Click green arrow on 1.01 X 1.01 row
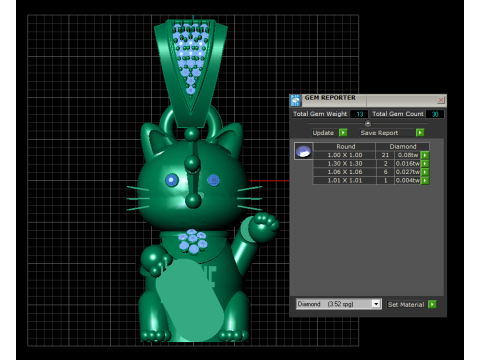The image size is (480, 360). (x=425, y=181)
